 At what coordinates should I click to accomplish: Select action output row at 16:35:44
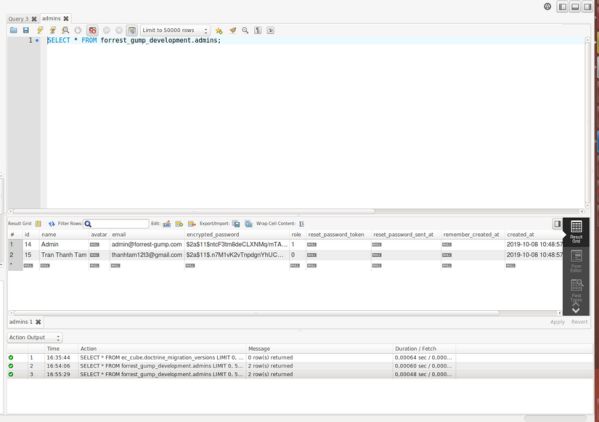click(x=300, y=357)
